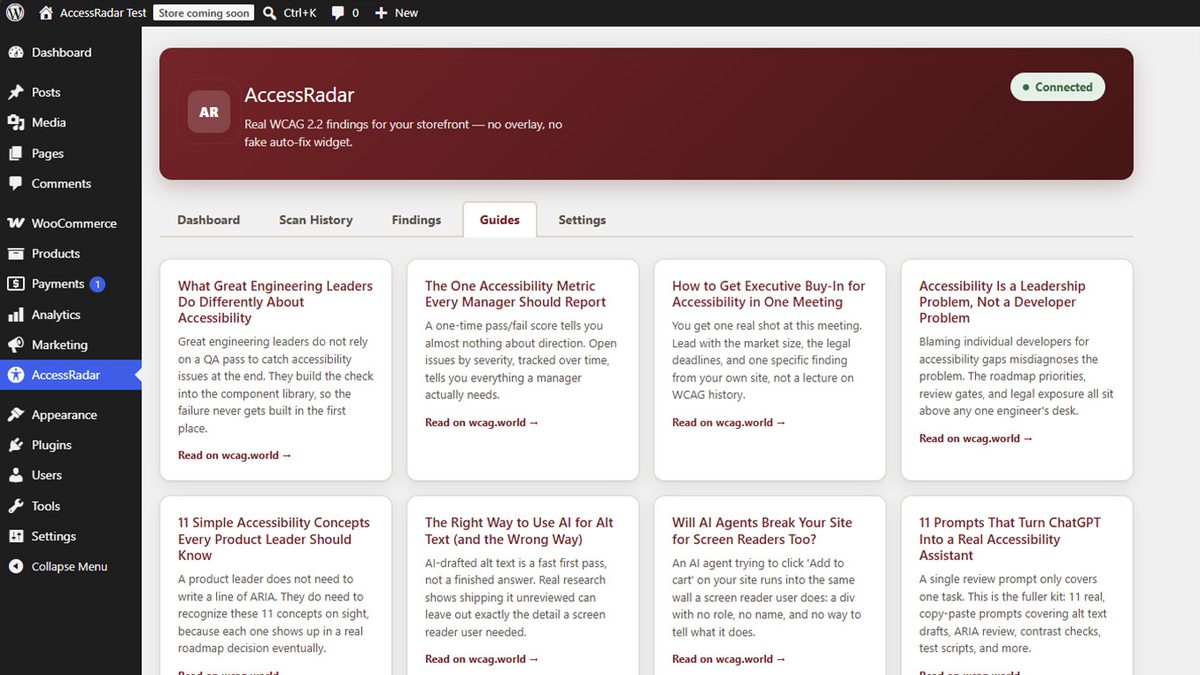The image size is (1200, 675).
Task: Click the home icon beside AccessRadar Test
Action: click(x=46, y=13)
